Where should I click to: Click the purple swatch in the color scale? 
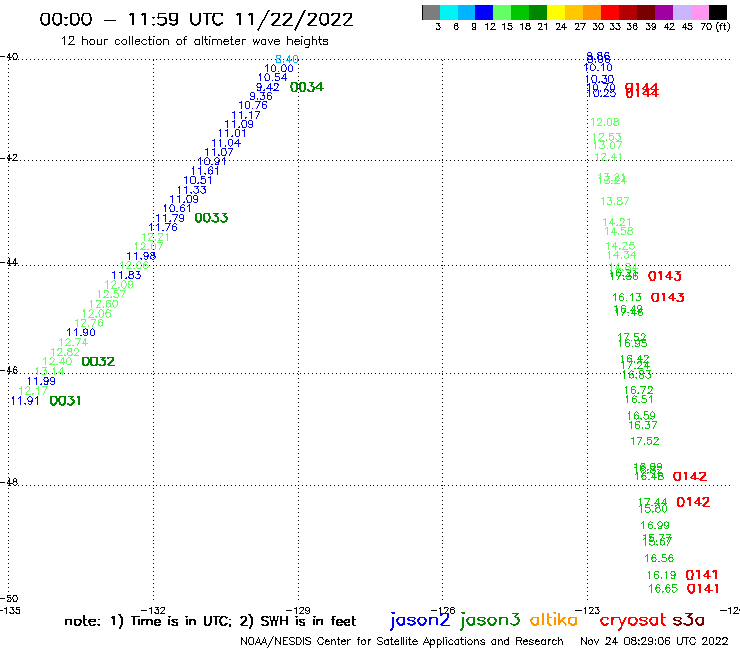(x=664, y=12)
